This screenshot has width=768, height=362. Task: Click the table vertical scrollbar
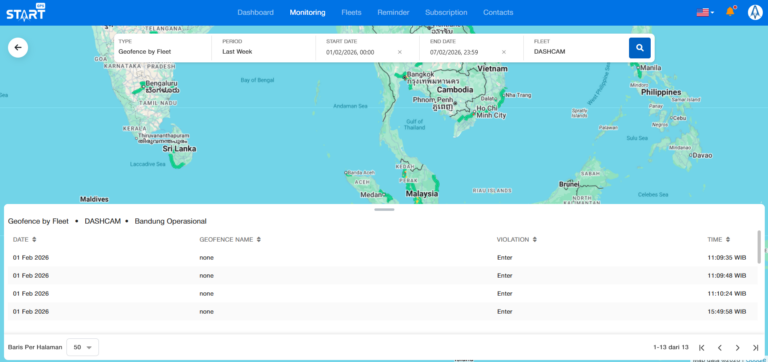759,247
